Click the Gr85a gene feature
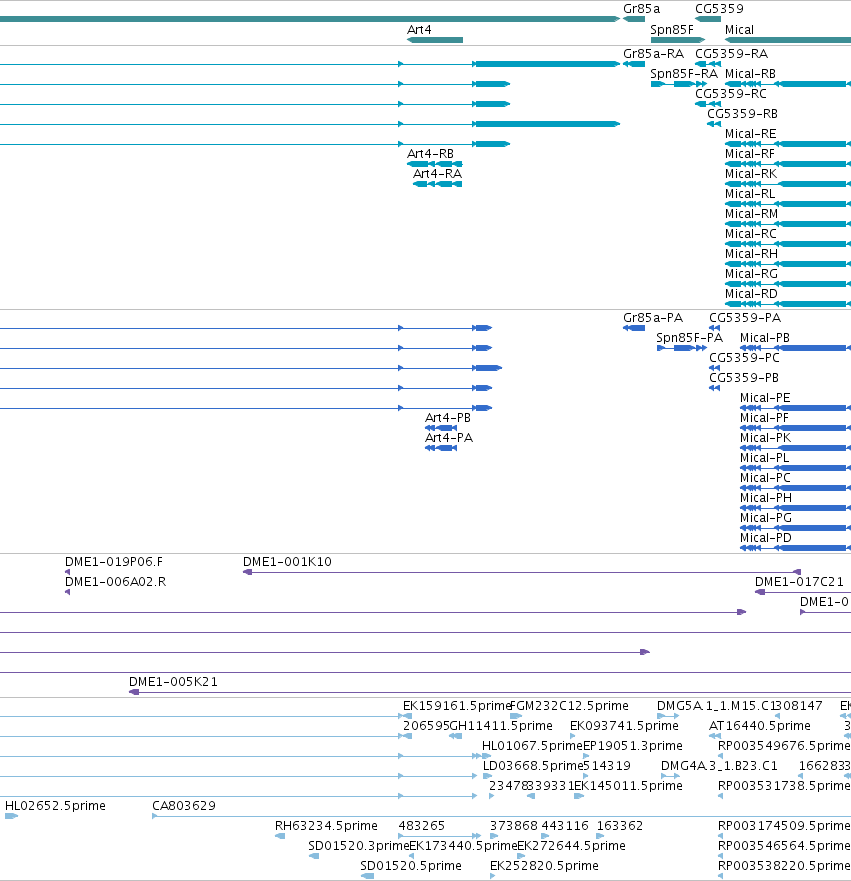The width and height of the screenshot is (851, 881). pyautogui.click(x=634, y=19)
